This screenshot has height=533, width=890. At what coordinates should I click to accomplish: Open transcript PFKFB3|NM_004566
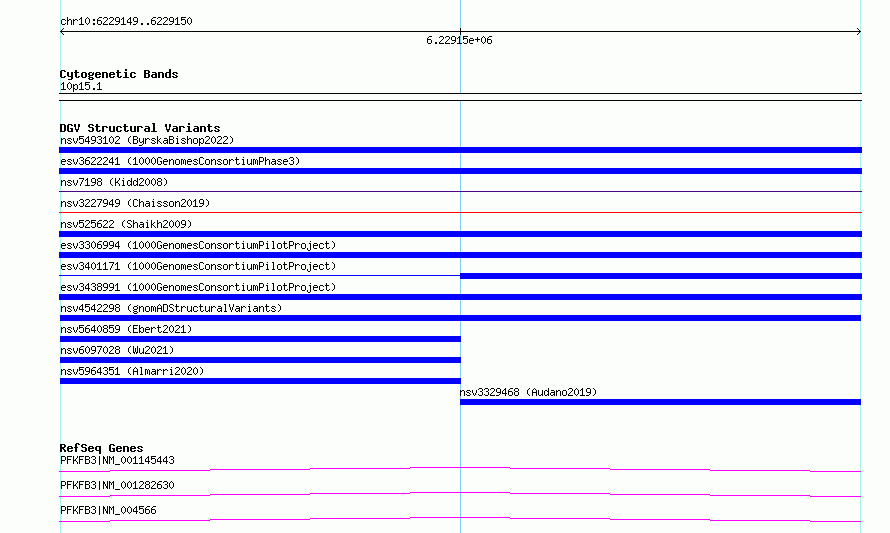(108, 510)
